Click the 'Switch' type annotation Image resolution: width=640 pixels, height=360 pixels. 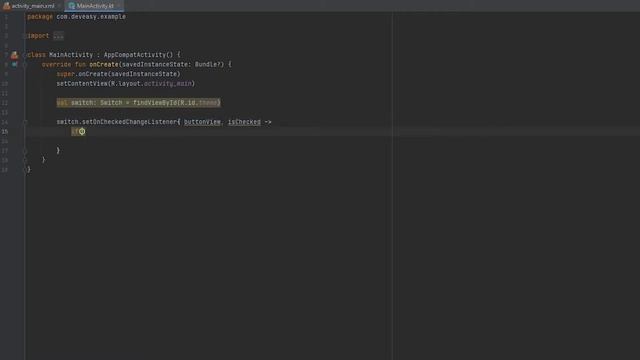pos(111,103)
